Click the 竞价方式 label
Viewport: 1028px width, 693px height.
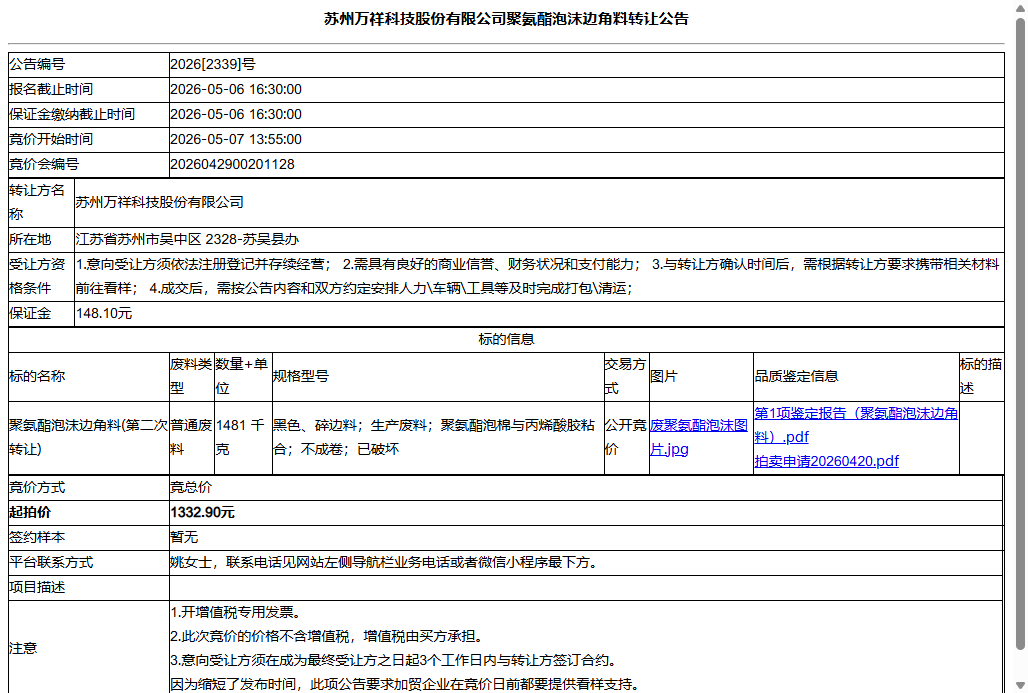[37, 487]
